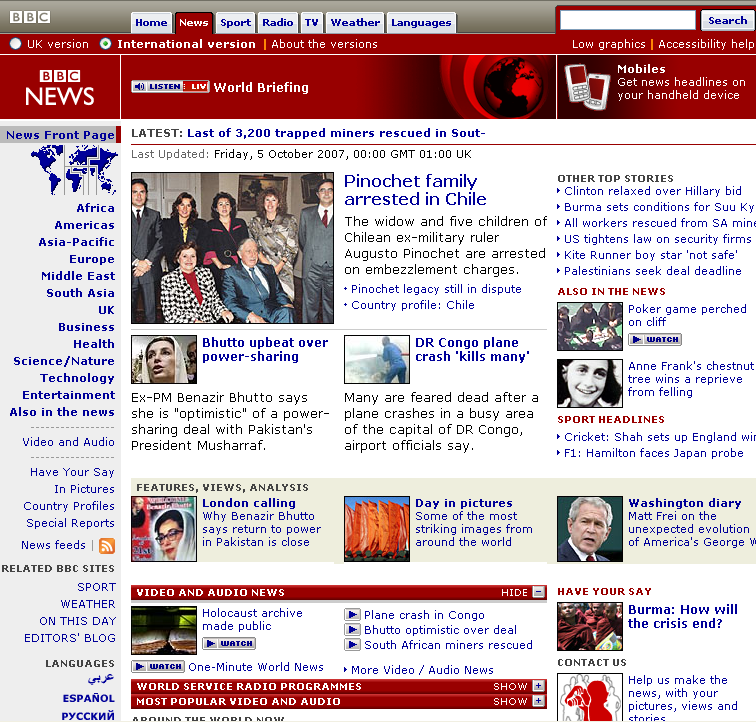Click play icon beside Plane crash in Congo
This screenshot has height=722, width=756.
click(x=352, y=615)
